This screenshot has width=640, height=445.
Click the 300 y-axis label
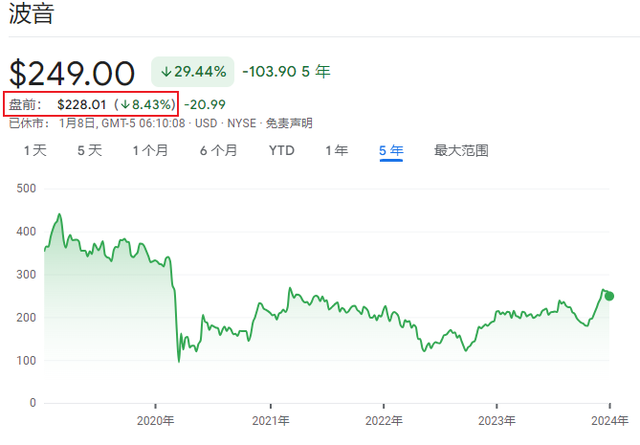[x=26, y=274]
